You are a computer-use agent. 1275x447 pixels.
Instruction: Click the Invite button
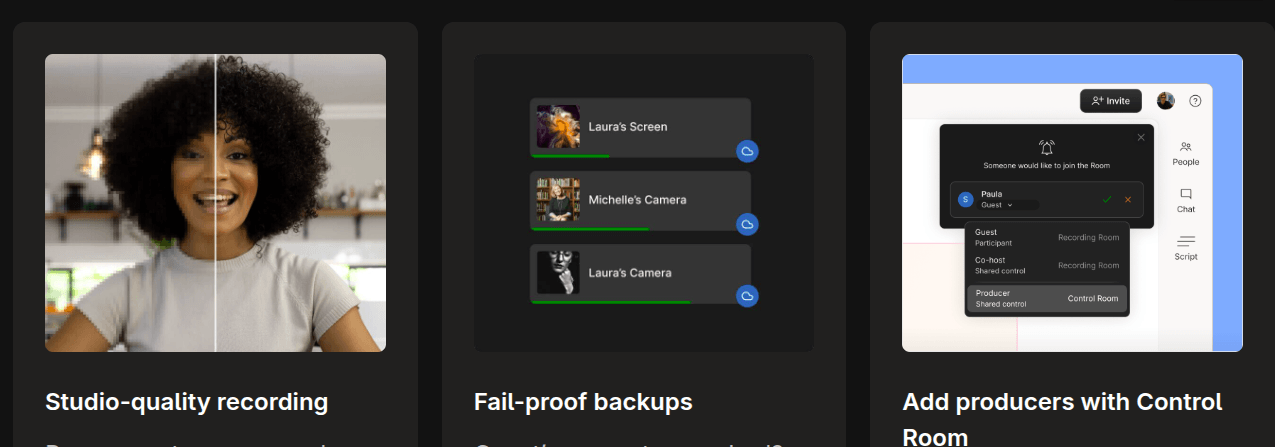pyautogui.click(x=1110, y=101)
